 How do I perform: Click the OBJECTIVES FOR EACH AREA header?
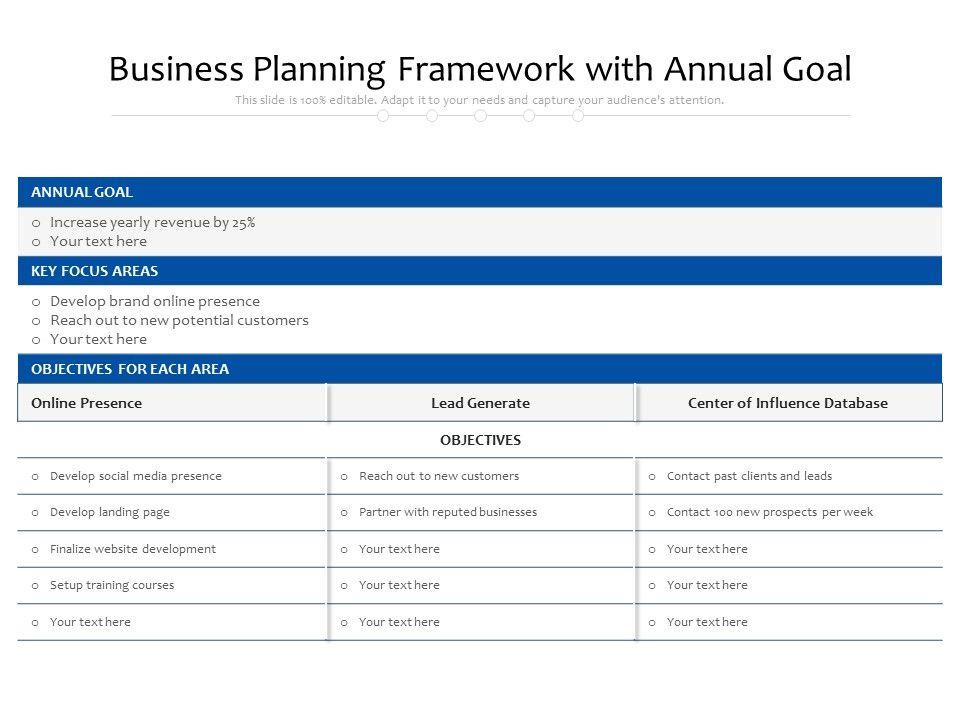pyautogui.click(x=480, y=369)
